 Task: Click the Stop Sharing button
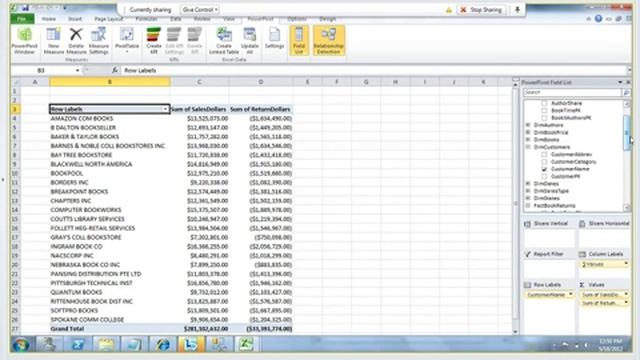(482, 9)
